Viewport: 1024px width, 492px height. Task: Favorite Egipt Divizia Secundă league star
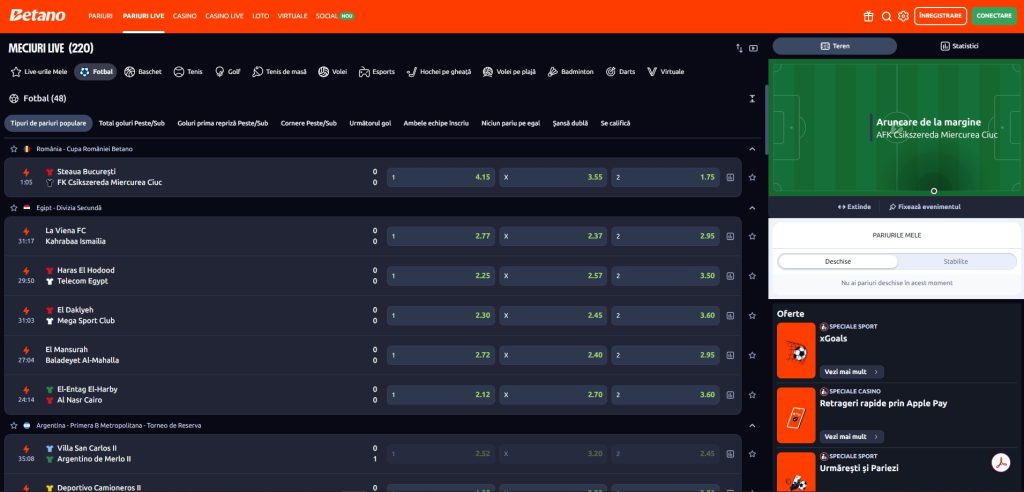14,208
